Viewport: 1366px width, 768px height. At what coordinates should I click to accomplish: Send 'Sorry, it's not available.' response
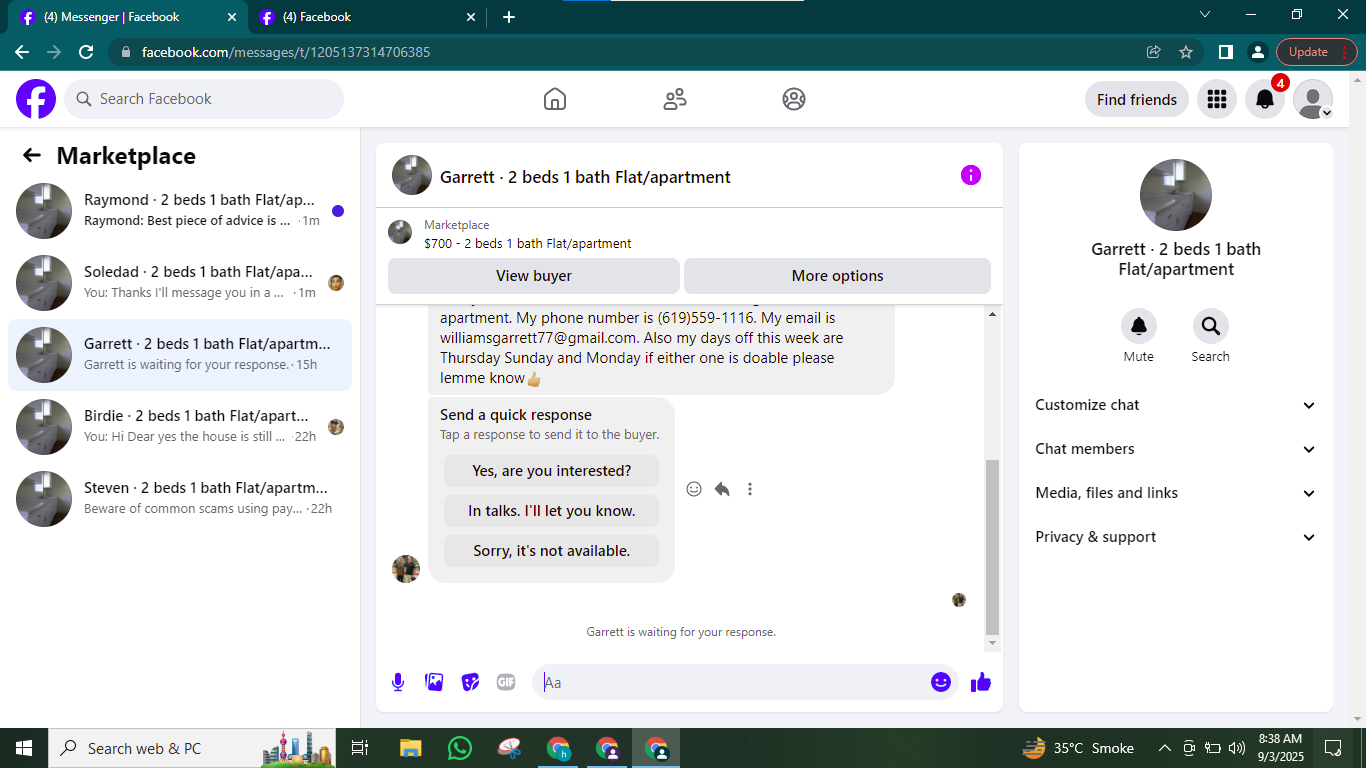552,551
